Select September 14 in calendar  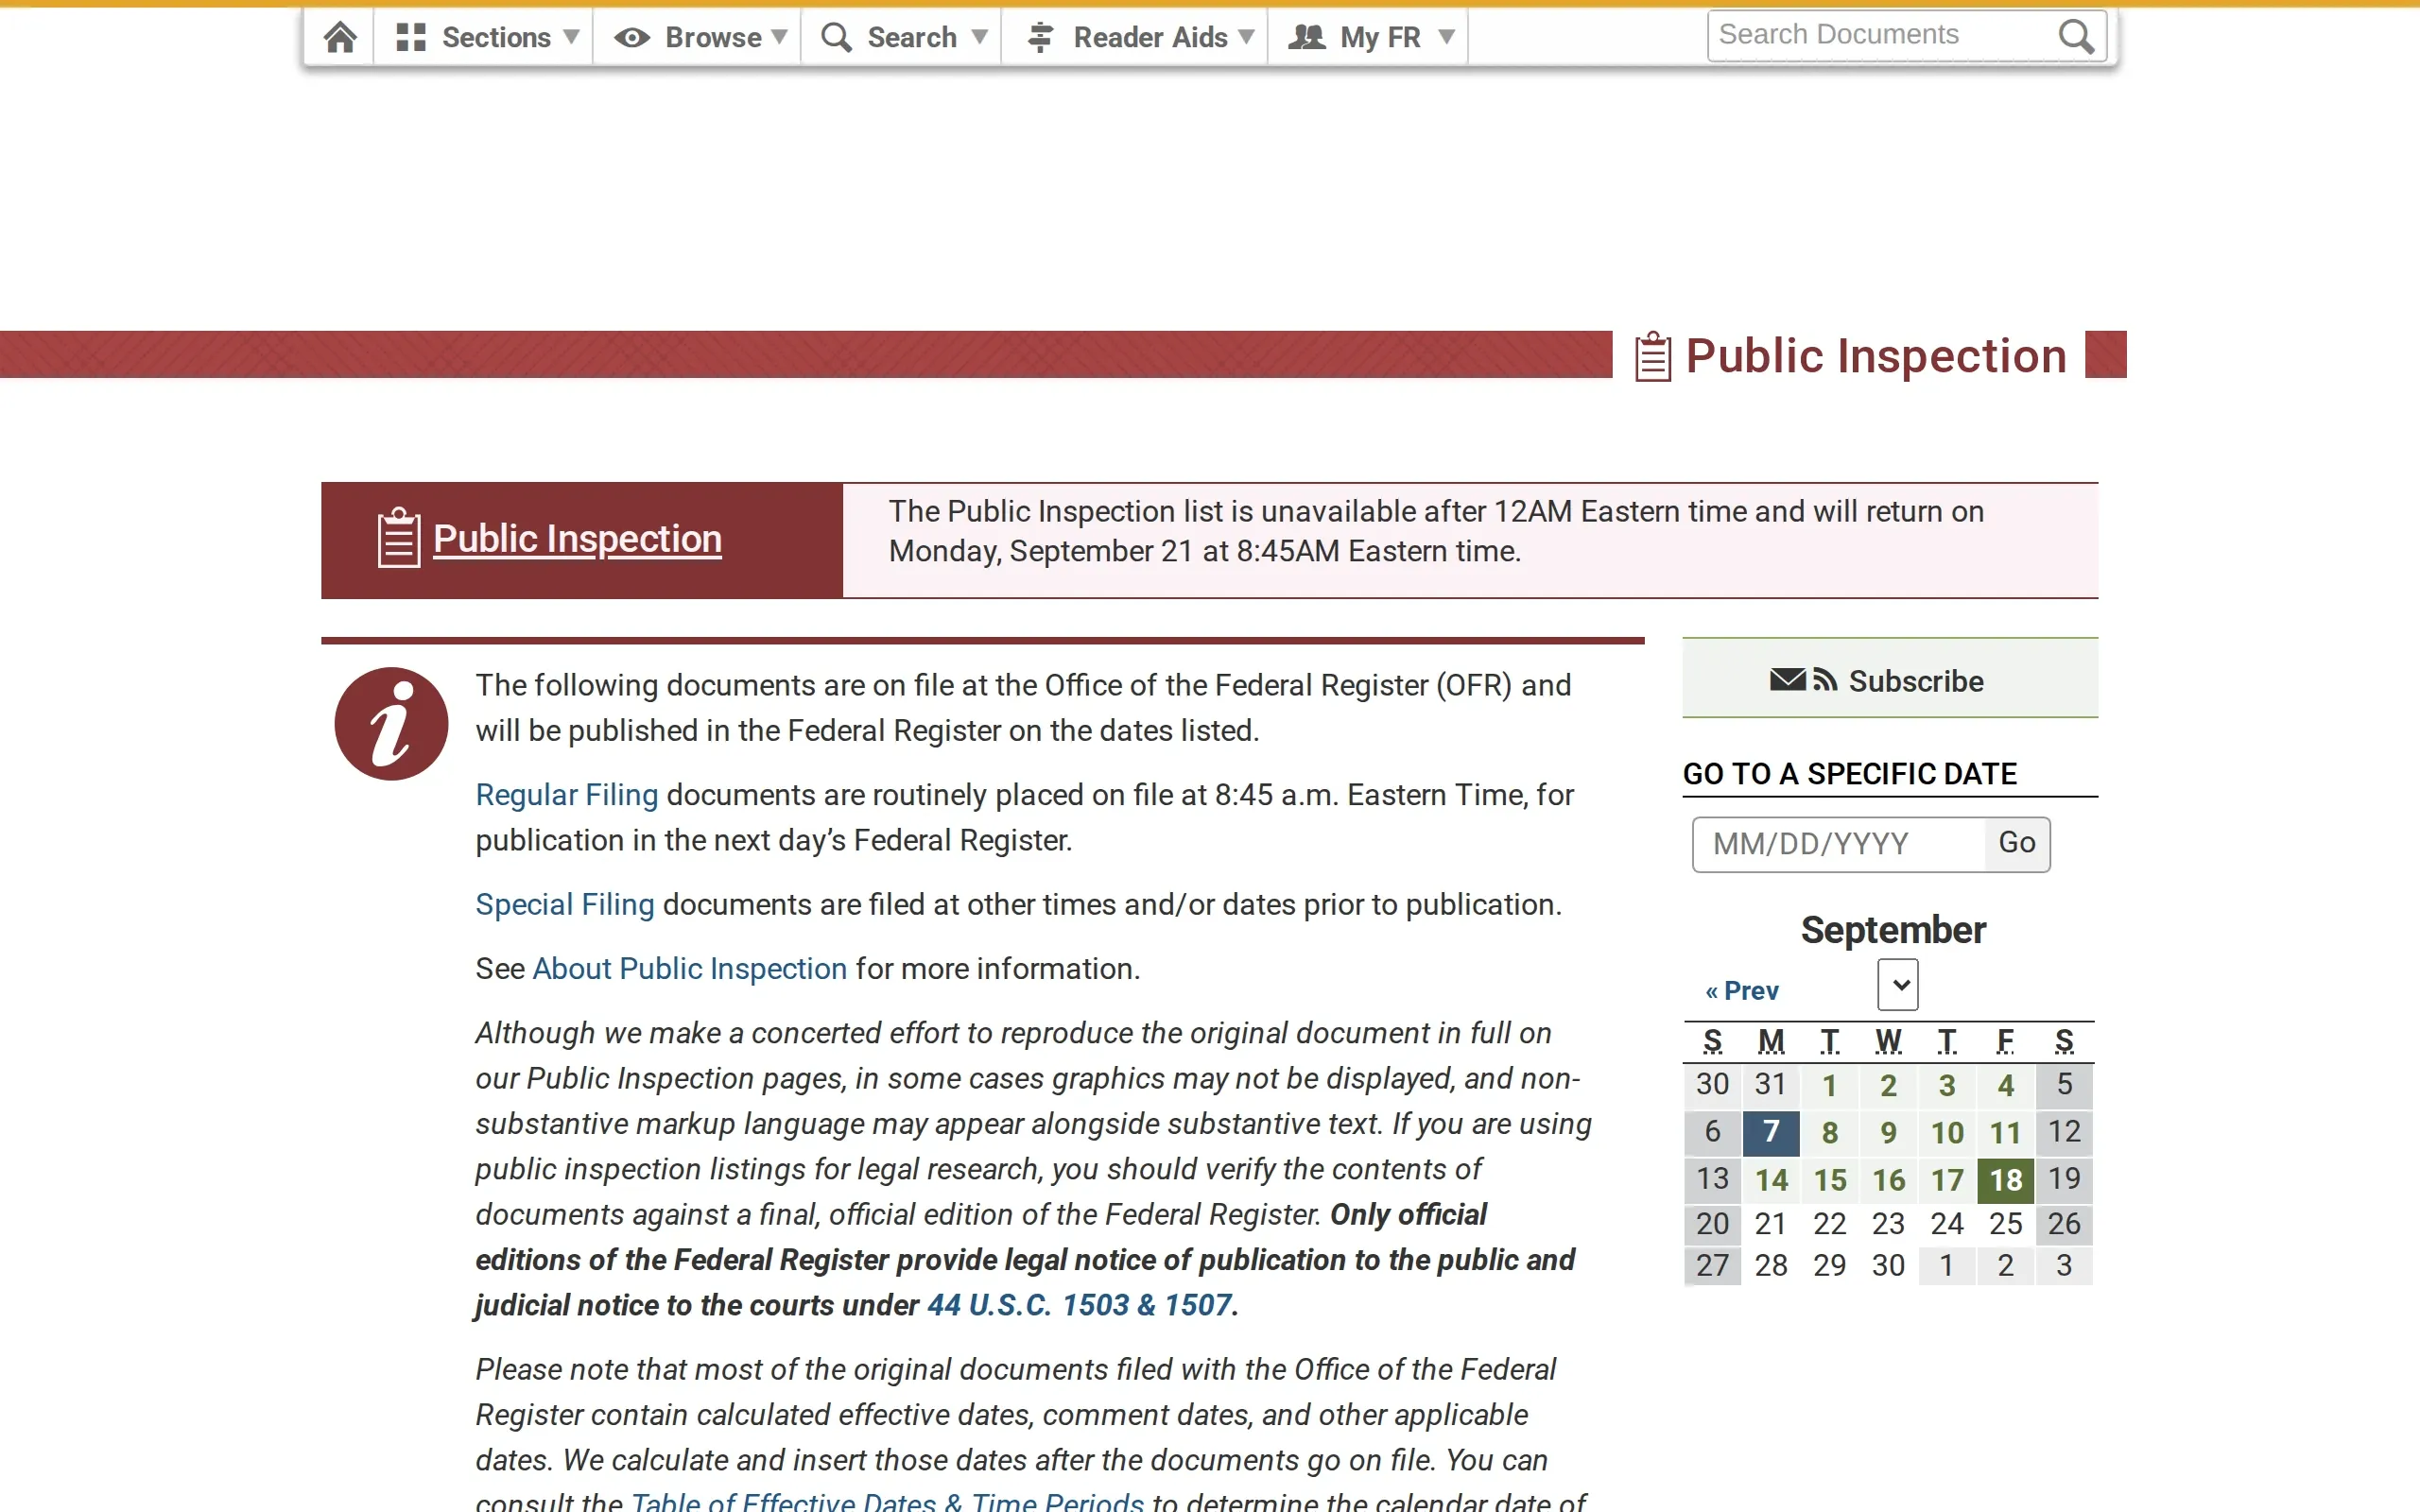click(1771, 1180)
